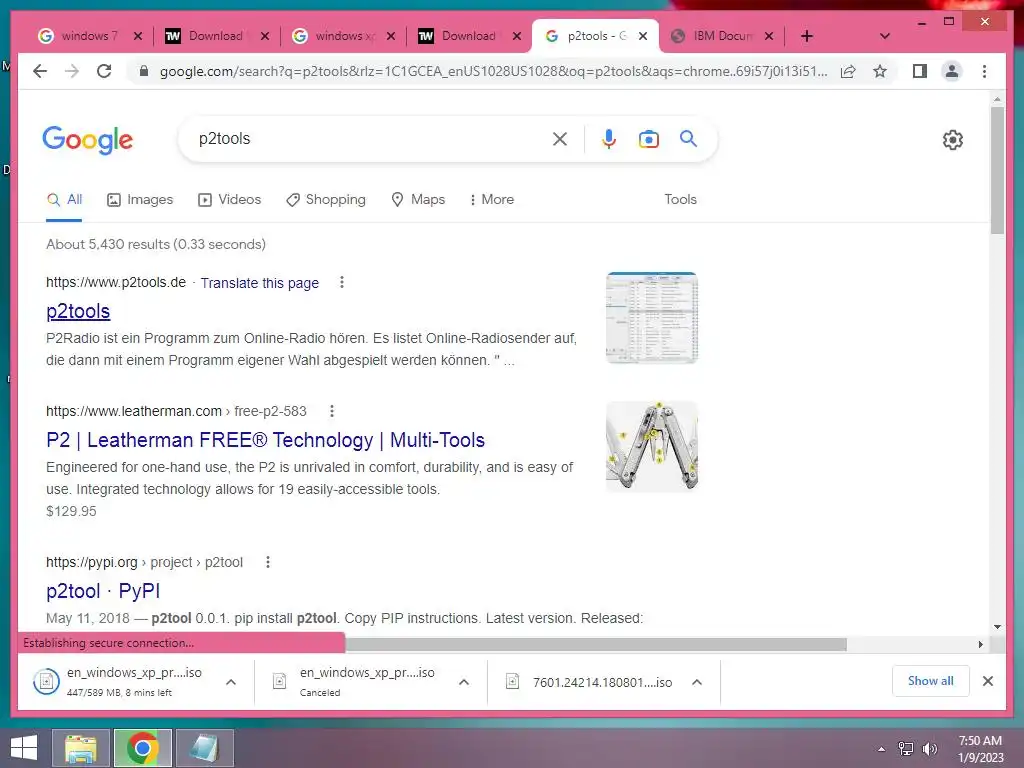1024x768 pixels.
Task: Open the p2tools result link
Action: coord(78,311)
